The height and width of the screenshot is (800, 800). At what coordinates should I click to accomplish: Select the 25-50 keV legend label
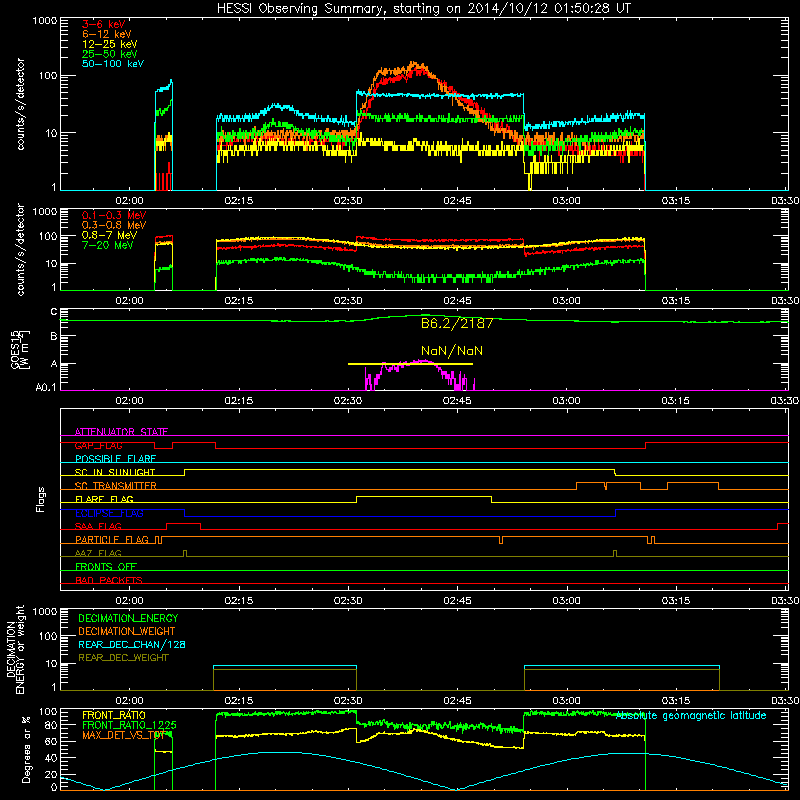(110, 54)
